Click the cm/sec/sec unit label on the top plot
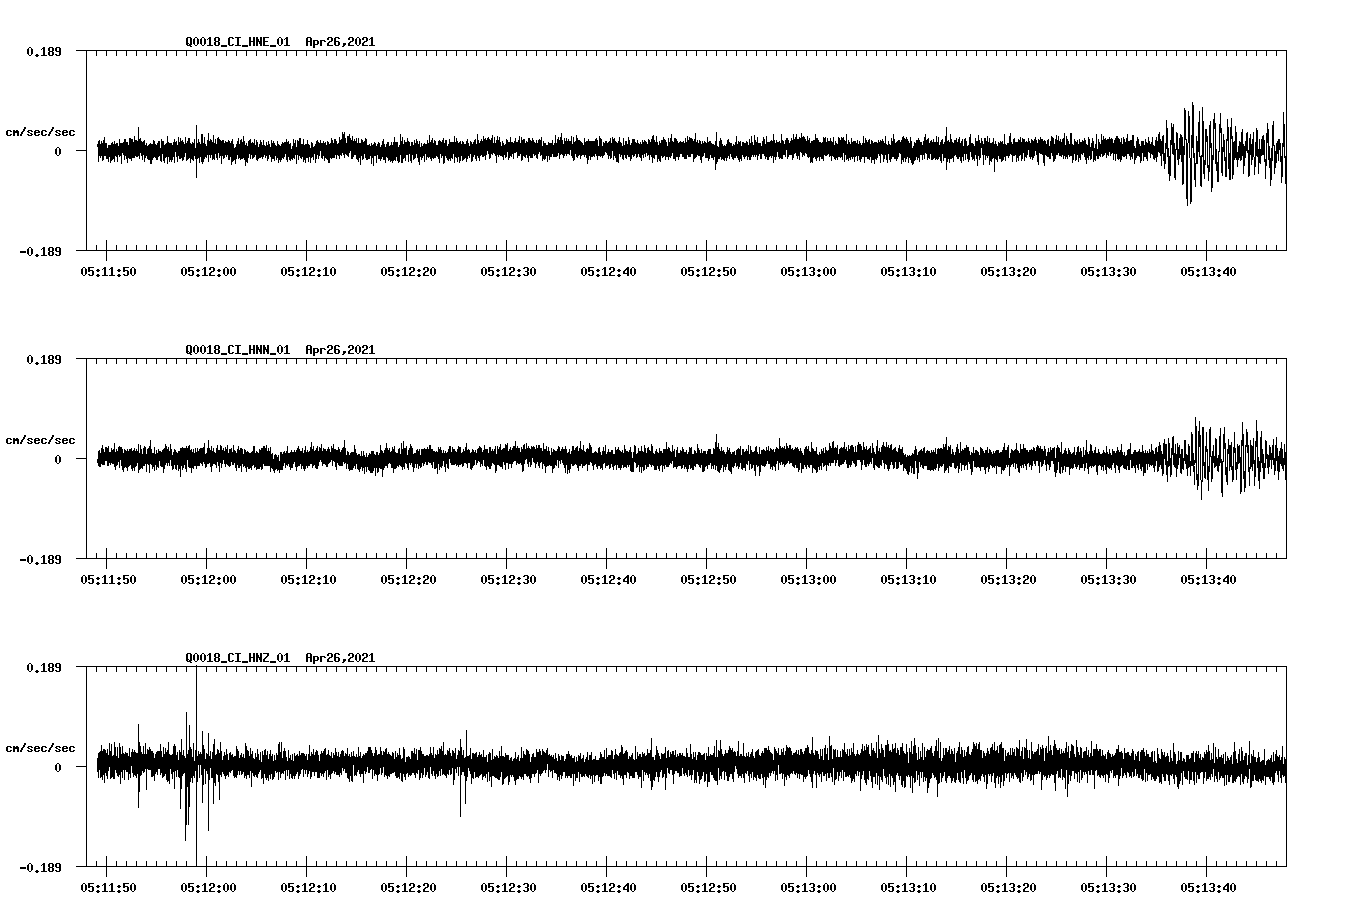 [40, 131]
